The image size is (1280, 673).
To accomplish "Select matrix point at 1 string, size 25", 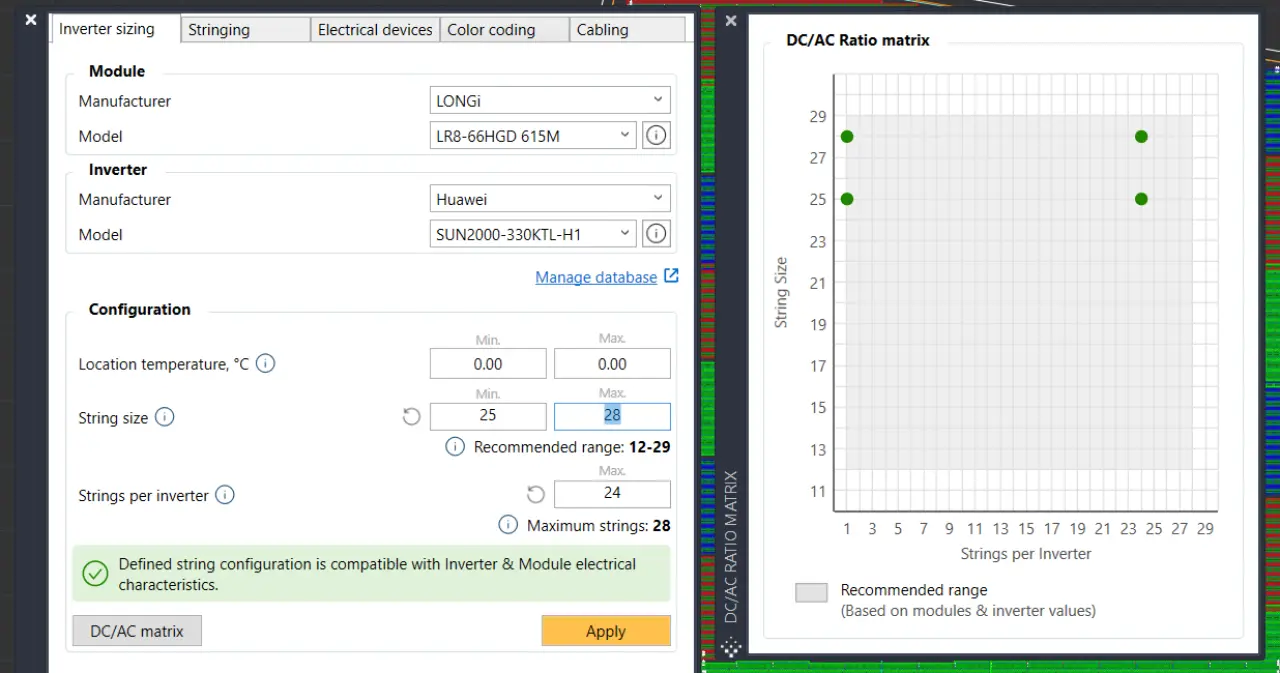I will (847, 199).
